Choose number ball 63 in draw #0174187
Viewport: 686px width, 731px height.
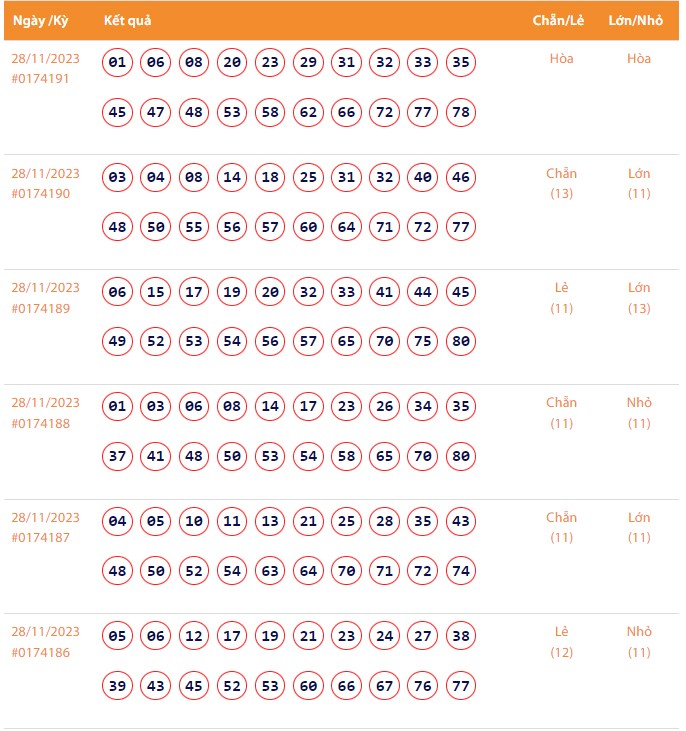[x=270, y=571]
